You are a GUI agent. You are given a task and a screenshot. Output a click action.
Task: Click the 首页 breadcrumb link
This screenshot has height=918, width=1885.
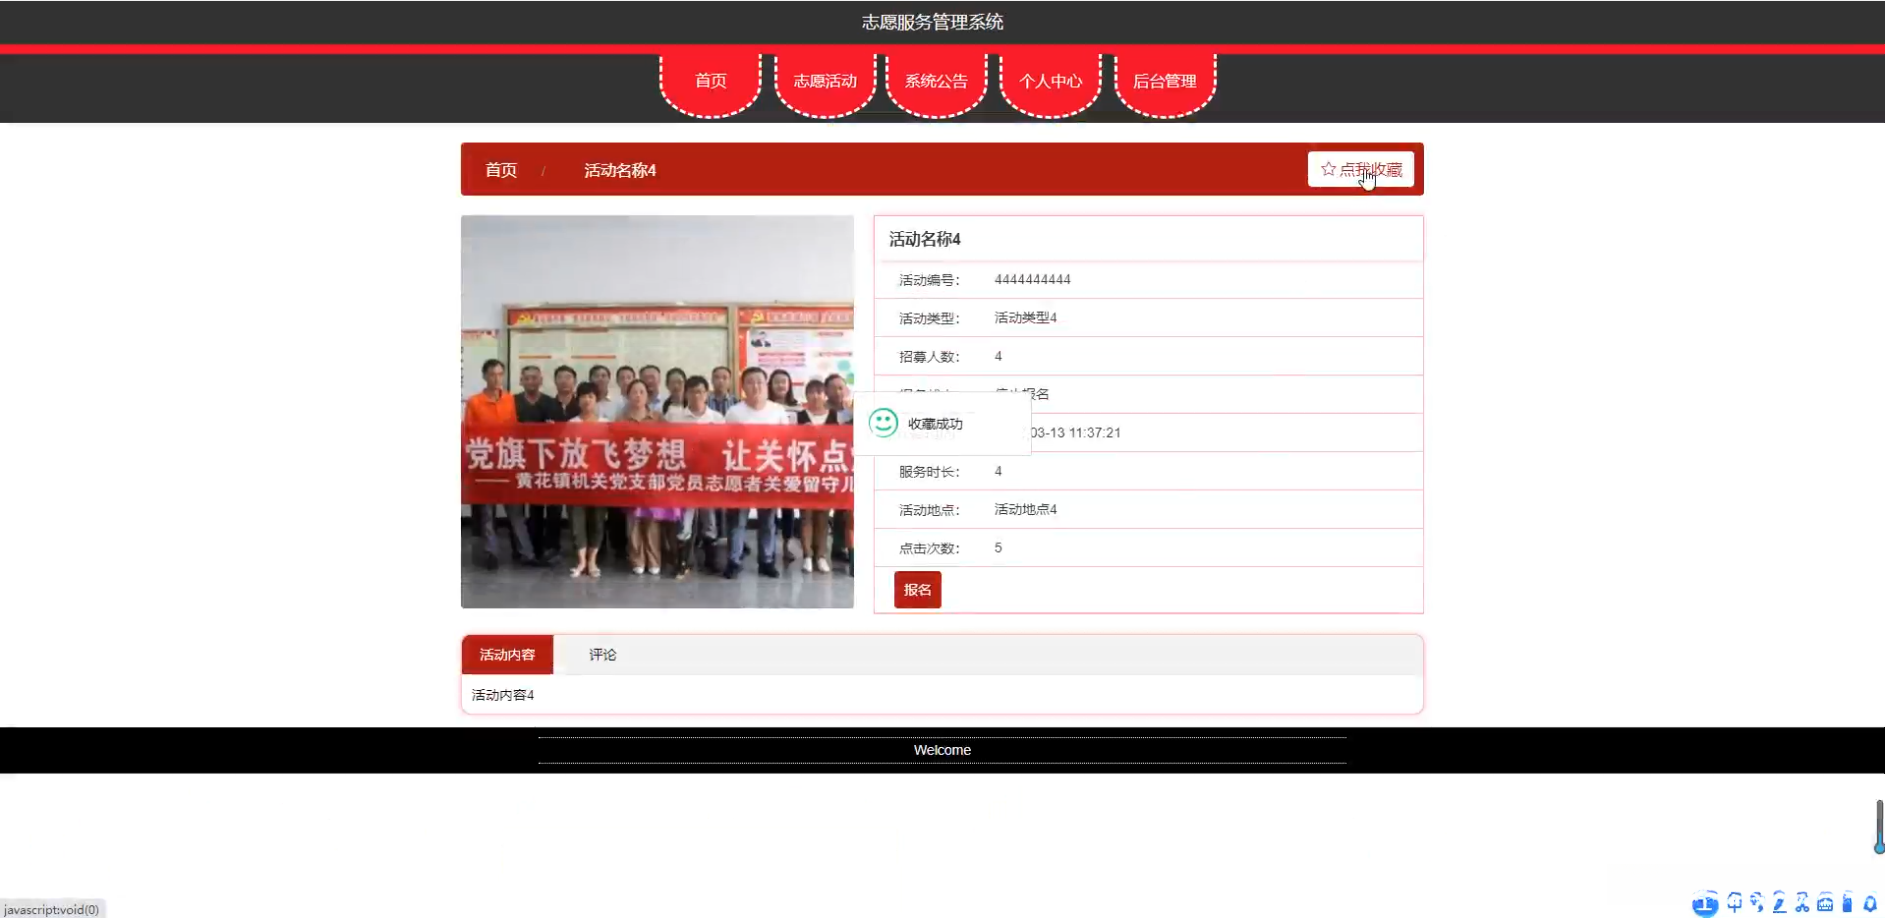[x=501, y=170]
